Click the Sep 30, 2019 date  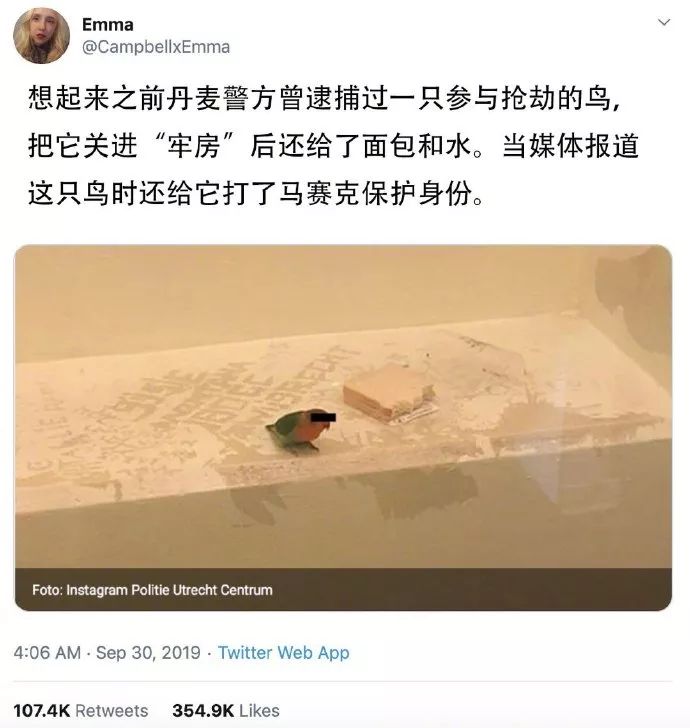click(148, 652)
